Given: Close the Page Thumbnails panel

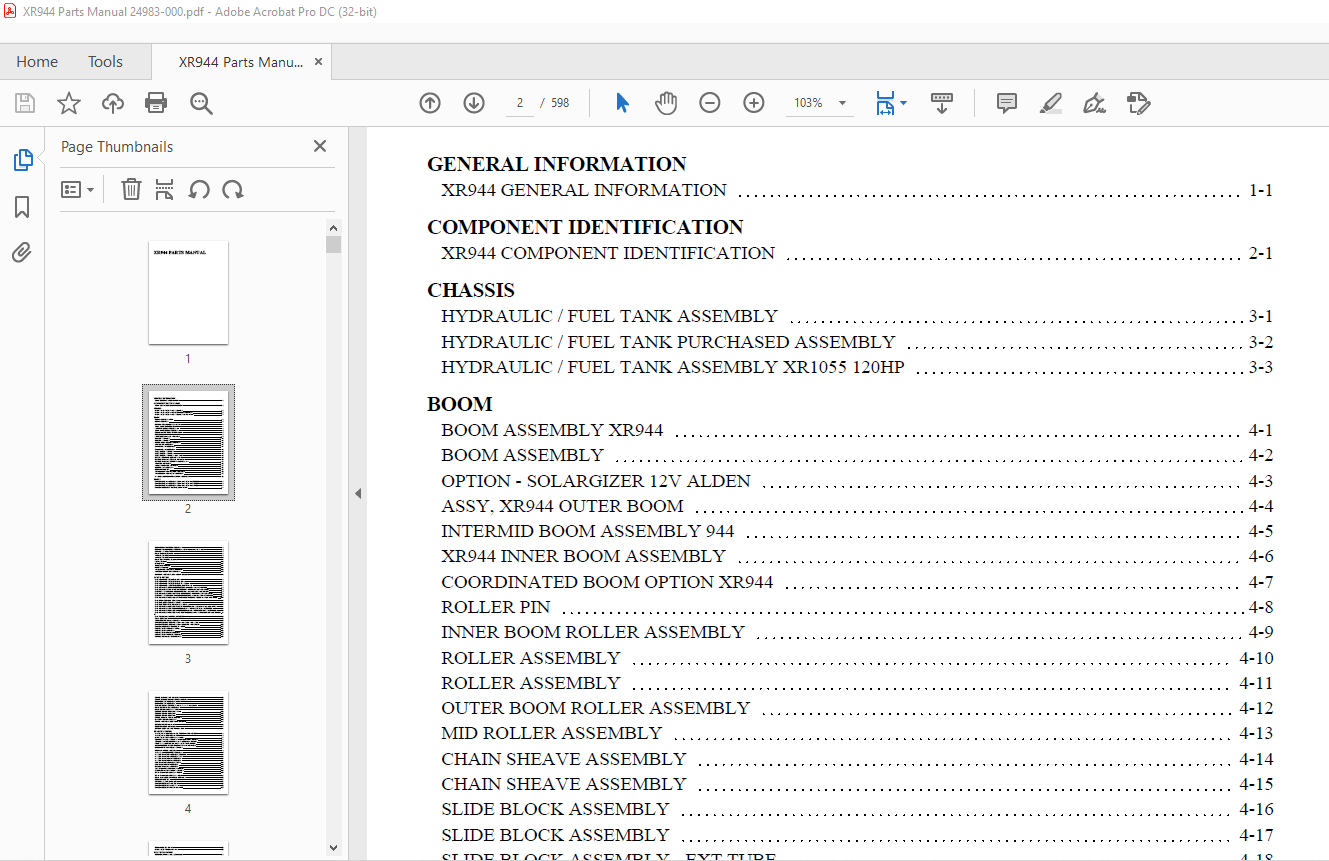Looking at the screenshot, I should point(320,146).
